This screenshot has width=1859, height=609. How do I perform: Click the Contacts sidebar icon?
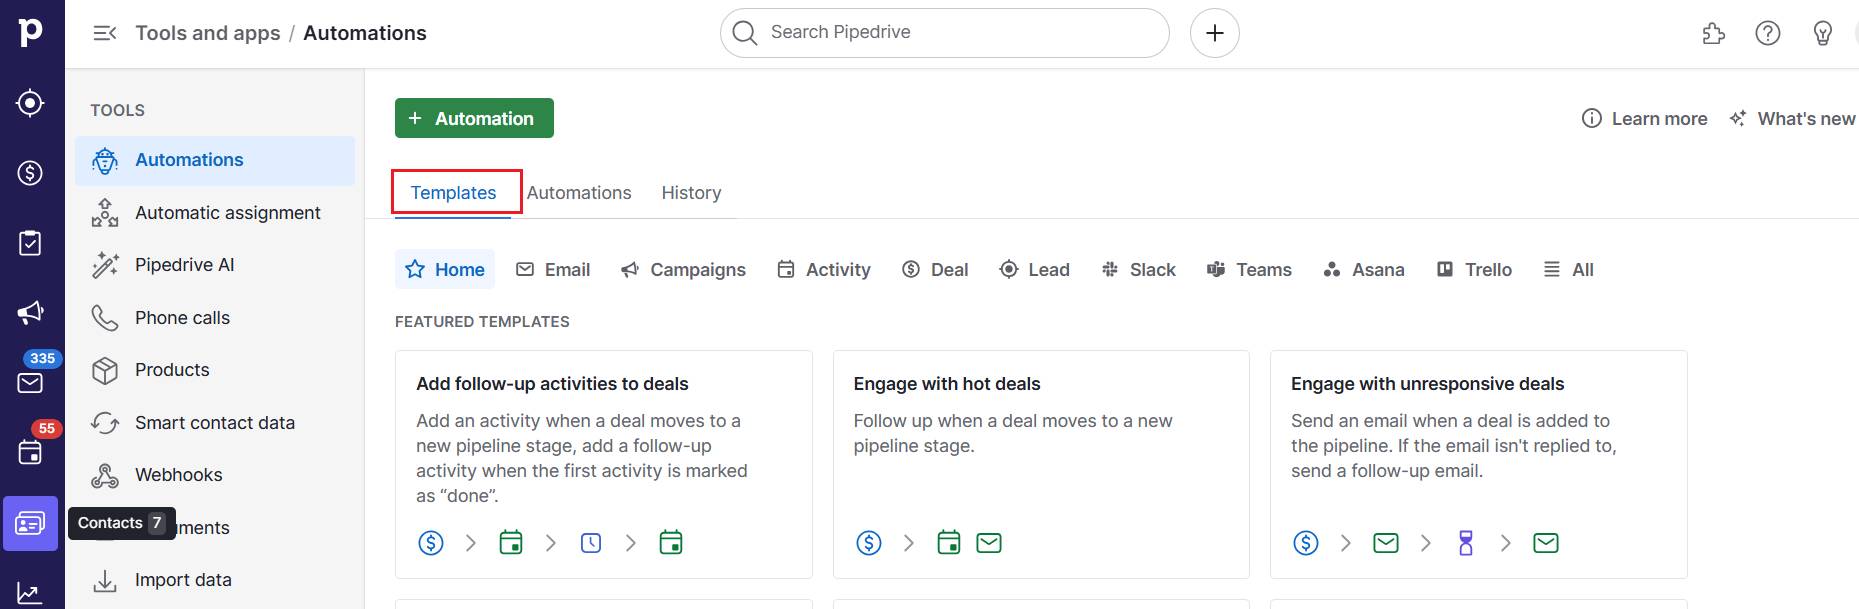(x=31, y=522)
